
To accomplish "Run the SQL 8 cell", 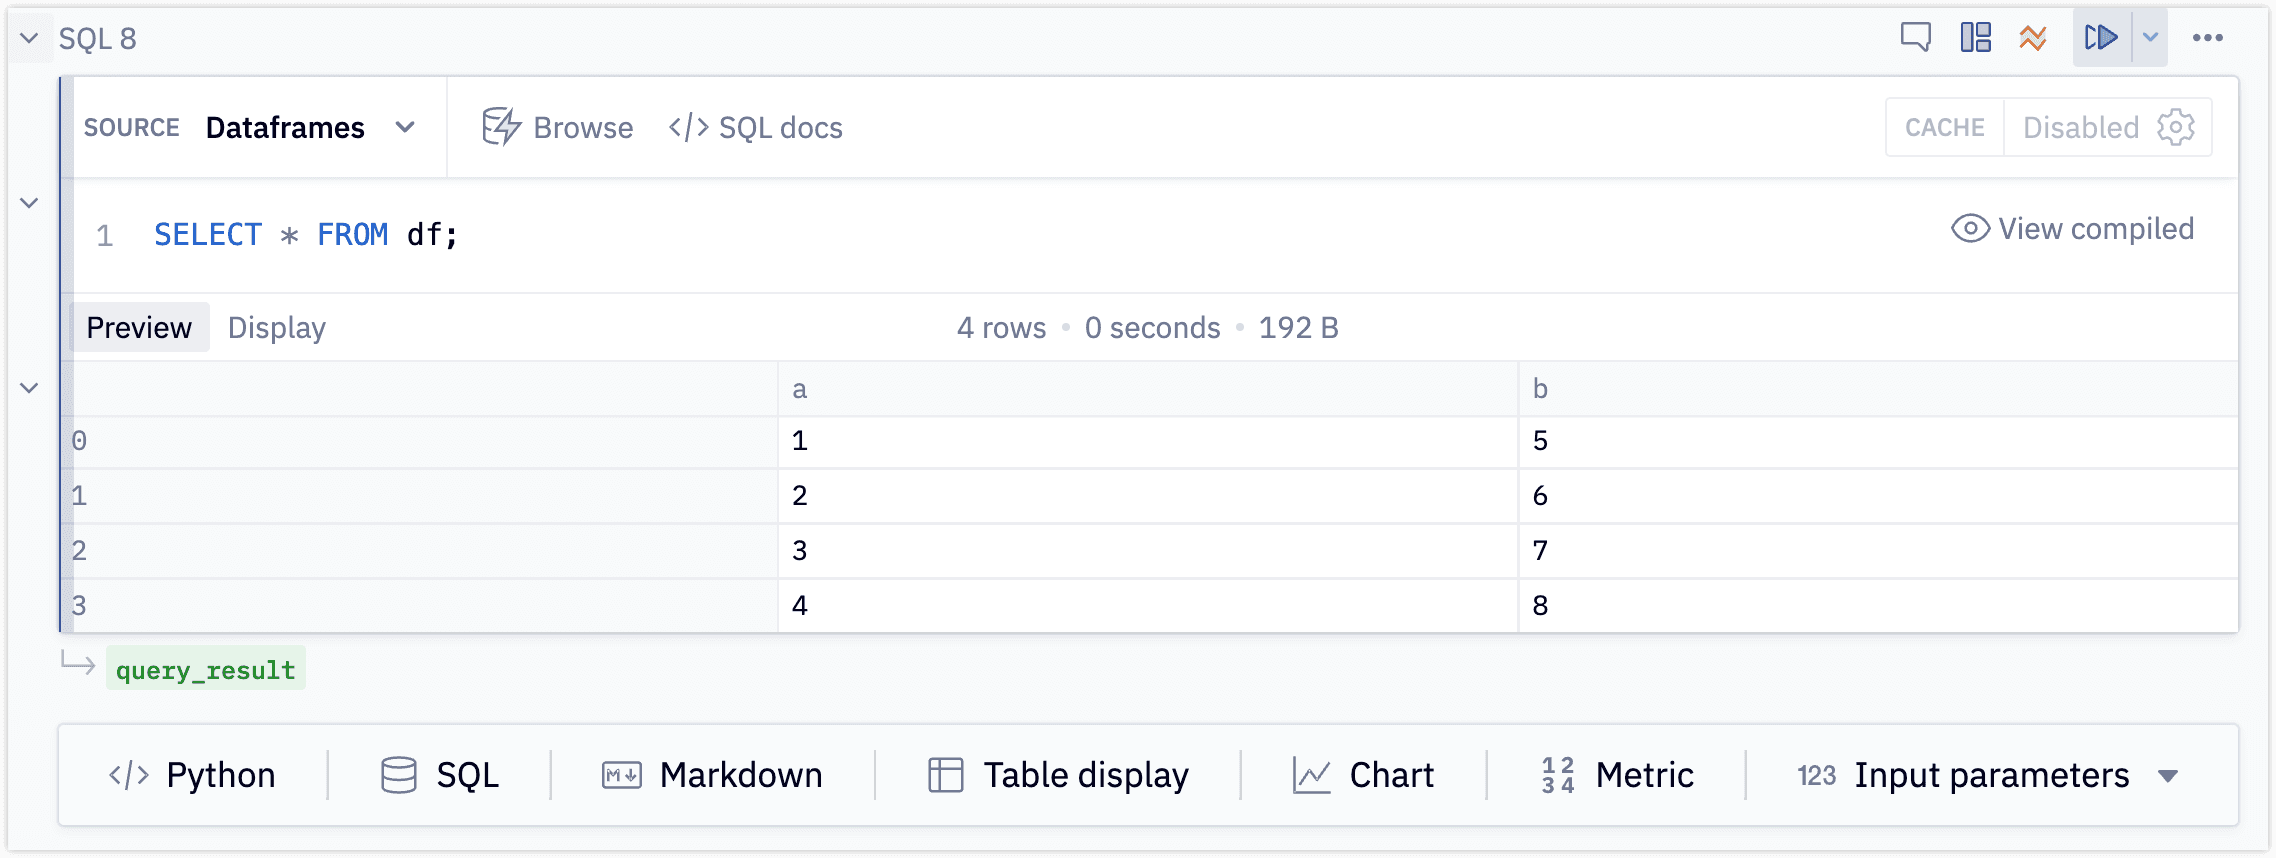I will point(2101,38).
